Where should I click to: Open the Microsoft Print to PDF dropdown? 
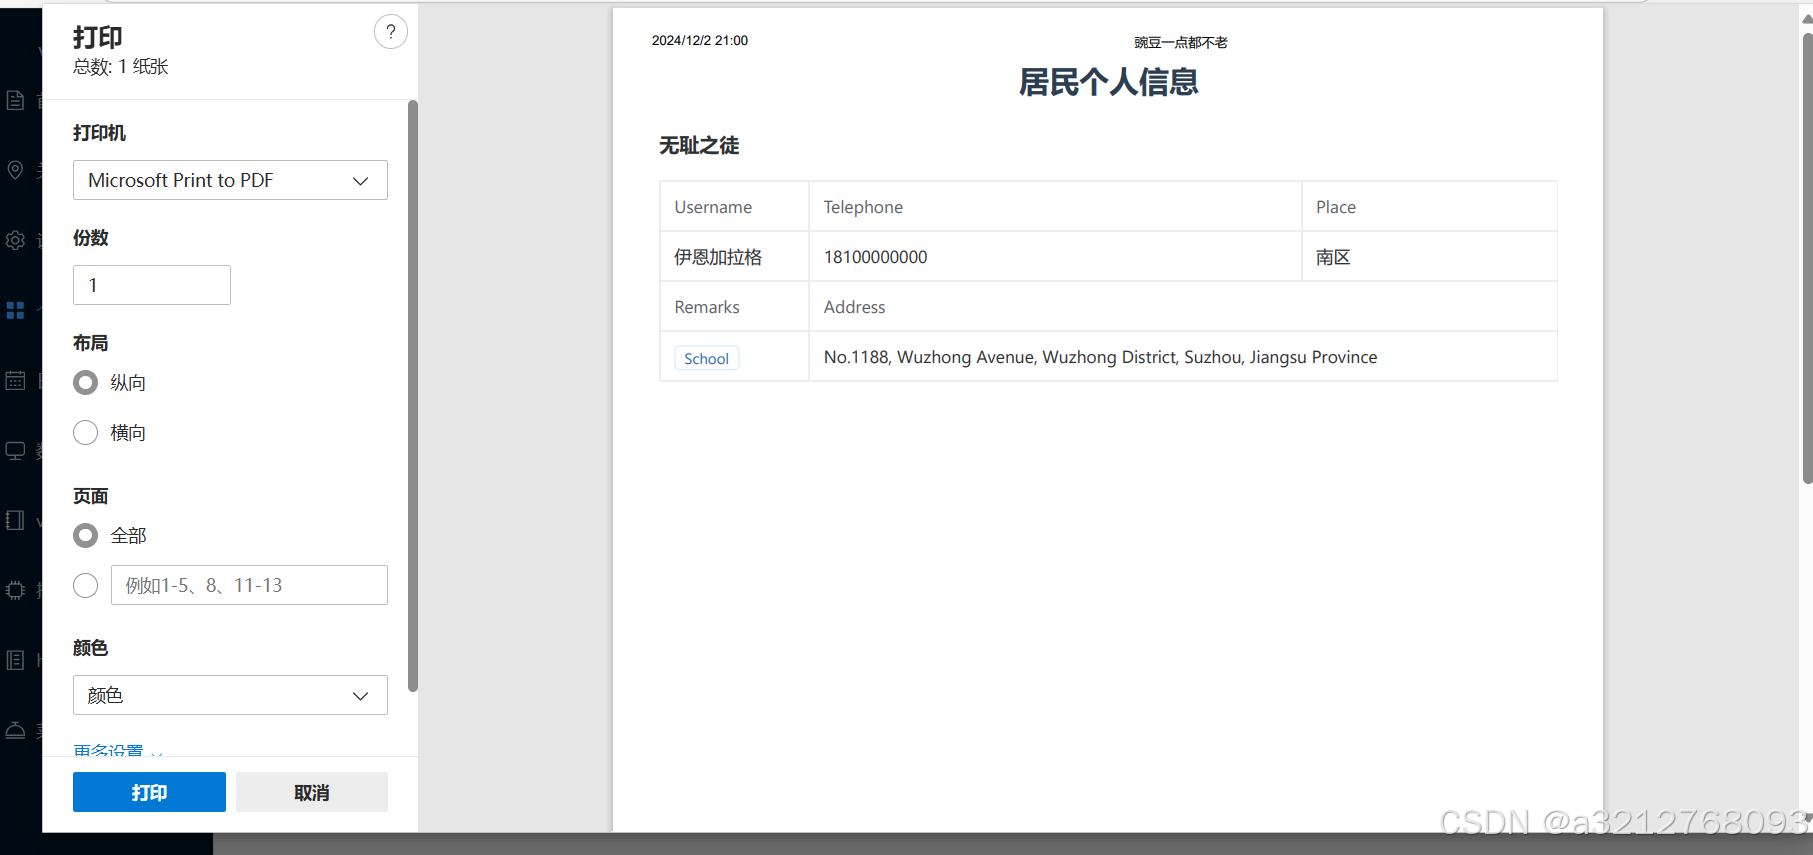coord(230,180)
